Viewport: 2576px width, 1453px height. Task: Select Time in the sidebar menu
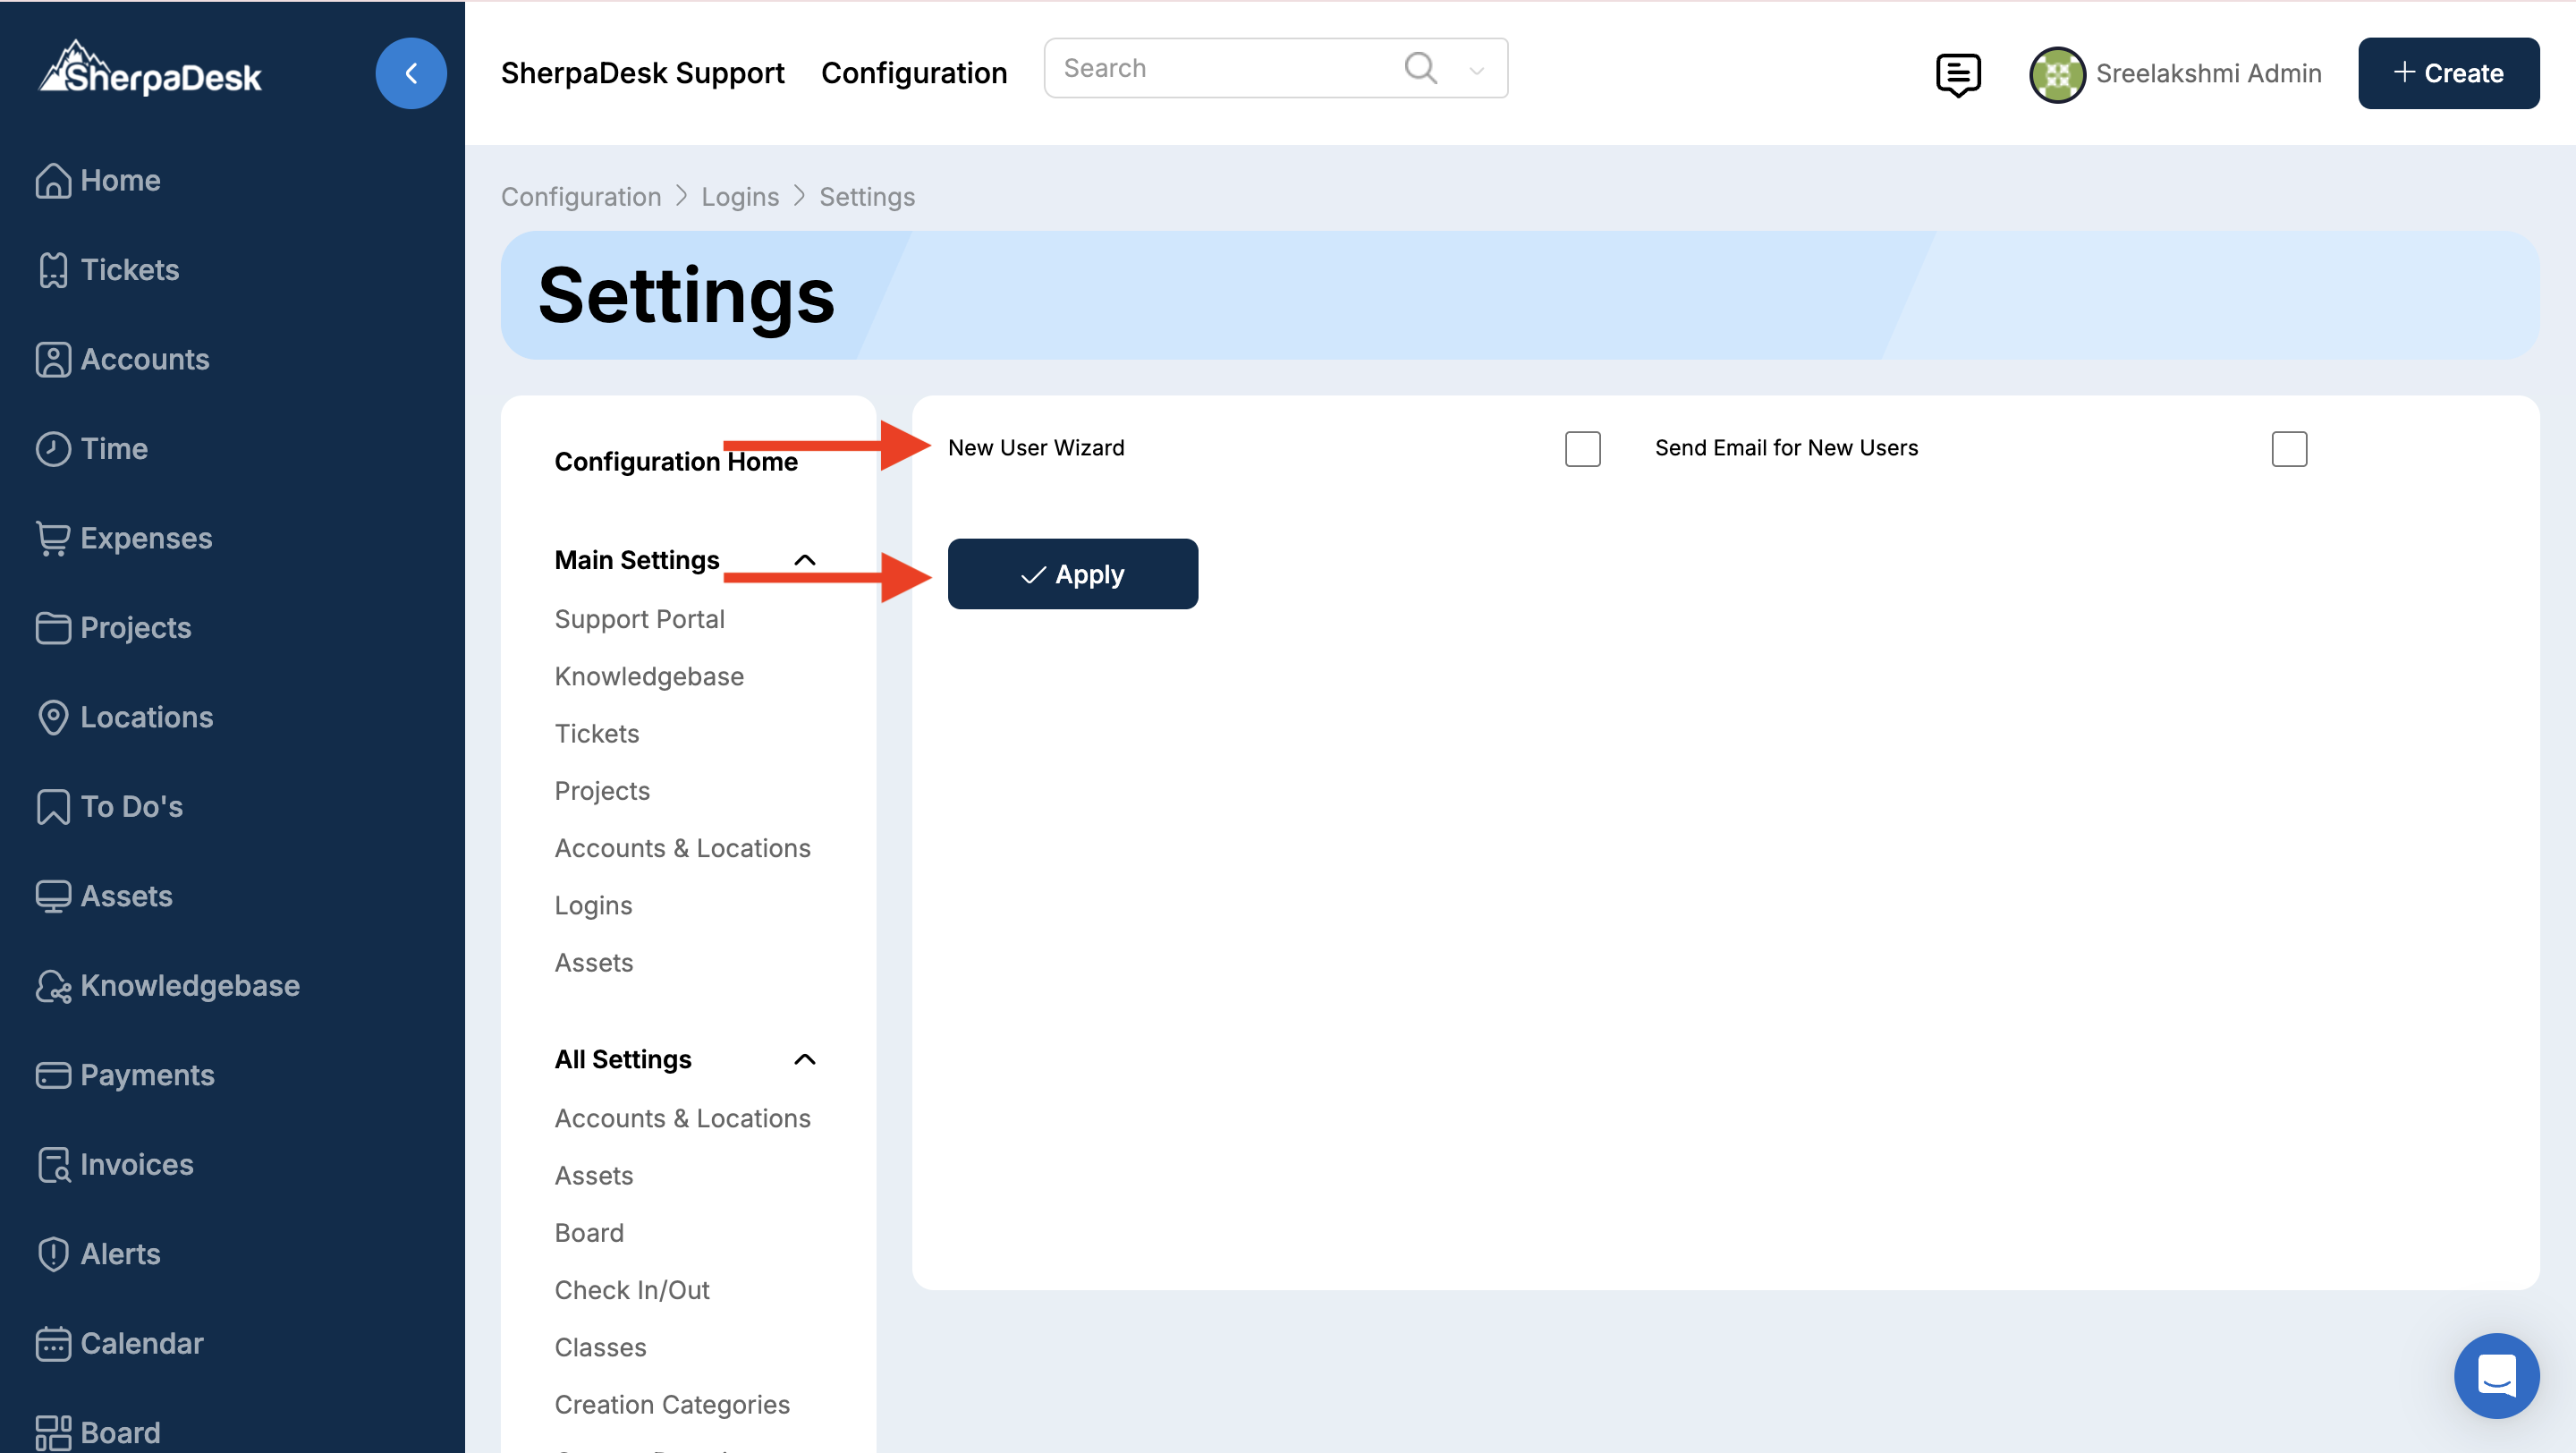tap(114, 449)
